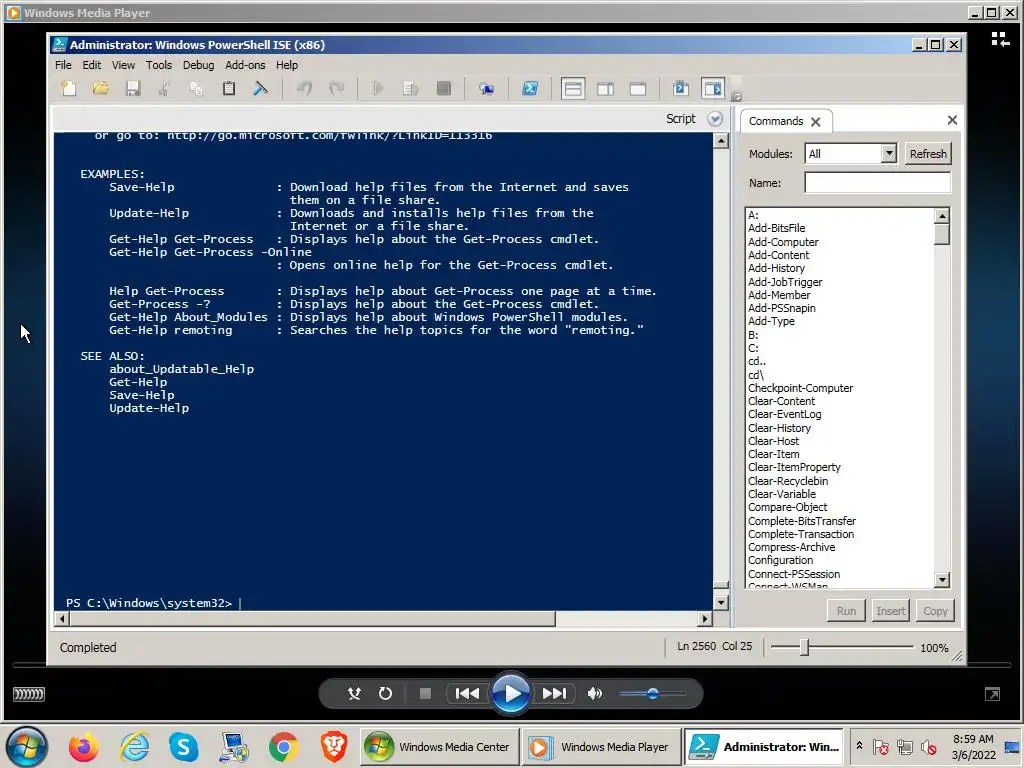This screenshot has height=768, width=1024.
Task: Click the Next track button in Media Player
Action: click(x=554, y=694)
